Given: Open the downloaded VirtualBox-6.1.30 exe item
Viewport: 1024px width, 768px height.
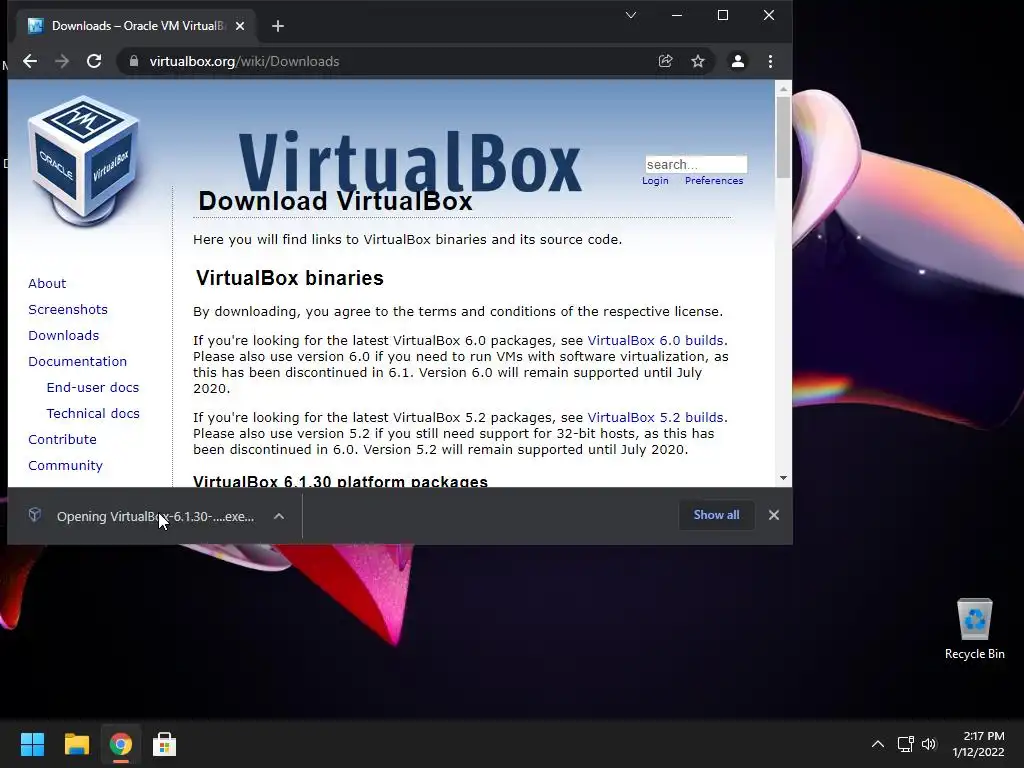Looking at the screenshot, I should point(155,517).
